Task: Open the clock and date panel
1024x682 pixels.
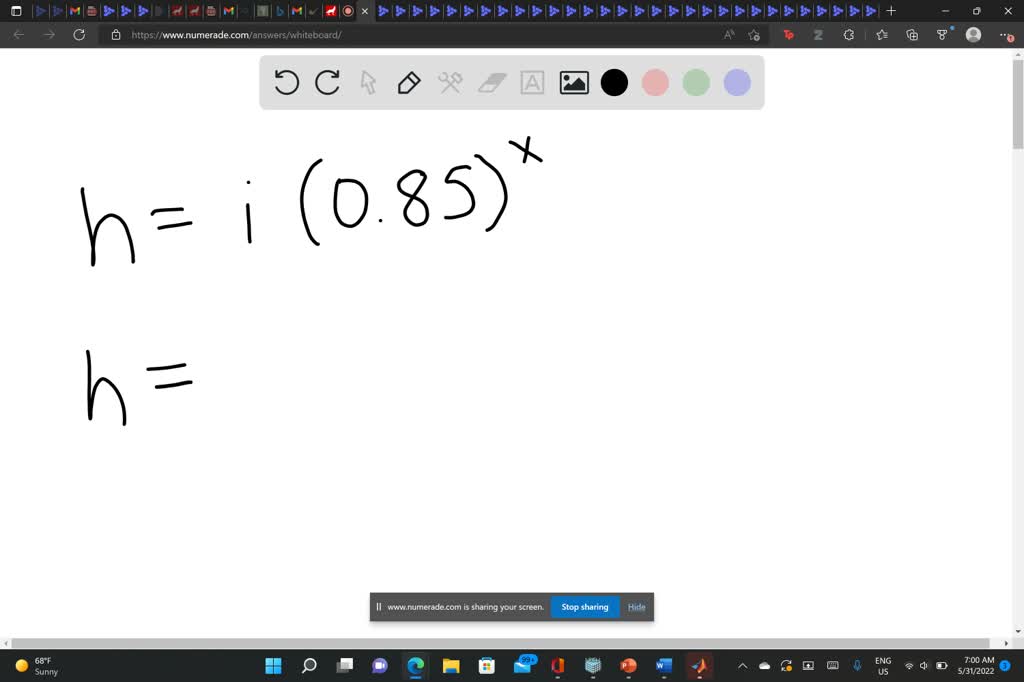Action: tap(978, 666)
